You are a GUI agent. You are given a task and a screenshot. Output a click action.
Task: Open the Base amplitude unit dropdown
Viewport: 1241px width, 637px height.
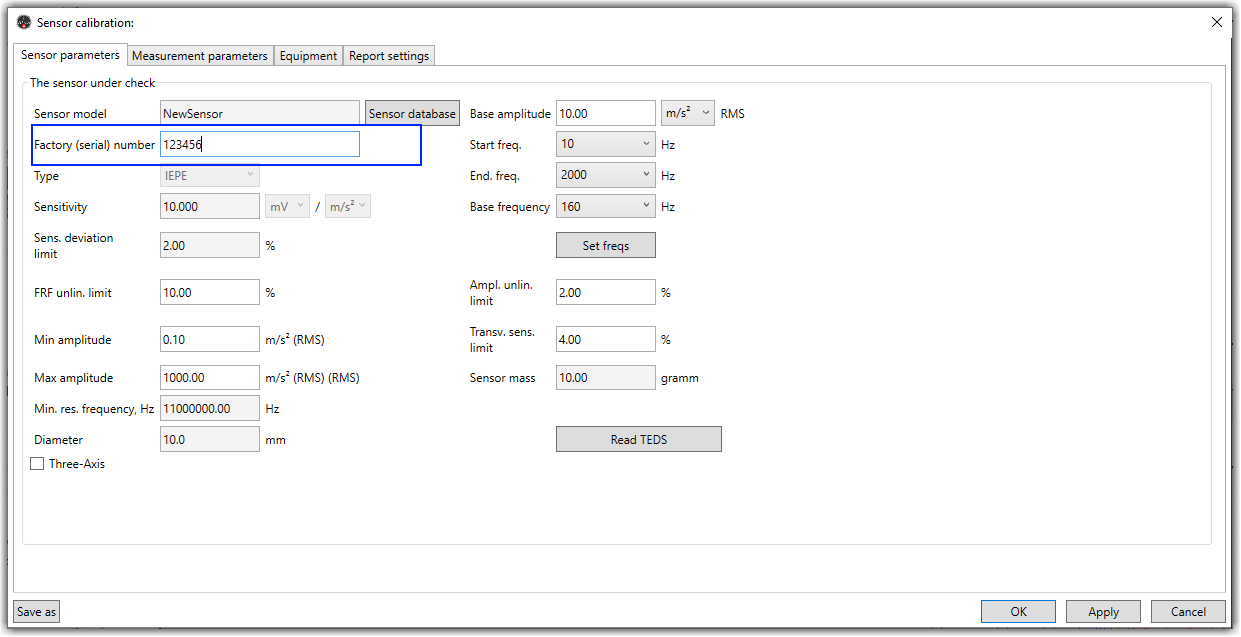tap(688, 114)
